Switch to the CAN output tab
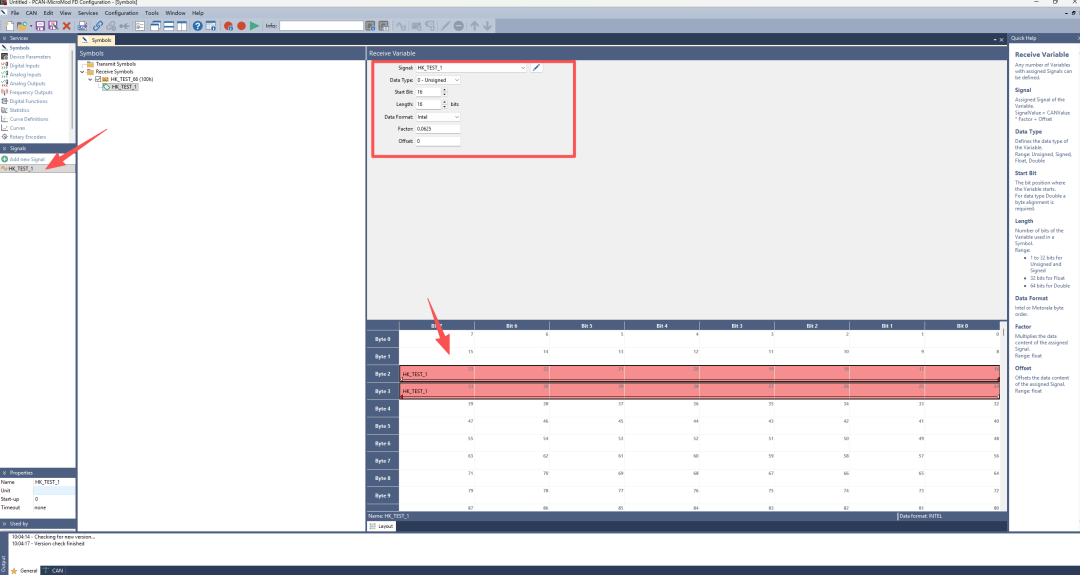The width and height of the screenshot is (1080, 575). 56,570
